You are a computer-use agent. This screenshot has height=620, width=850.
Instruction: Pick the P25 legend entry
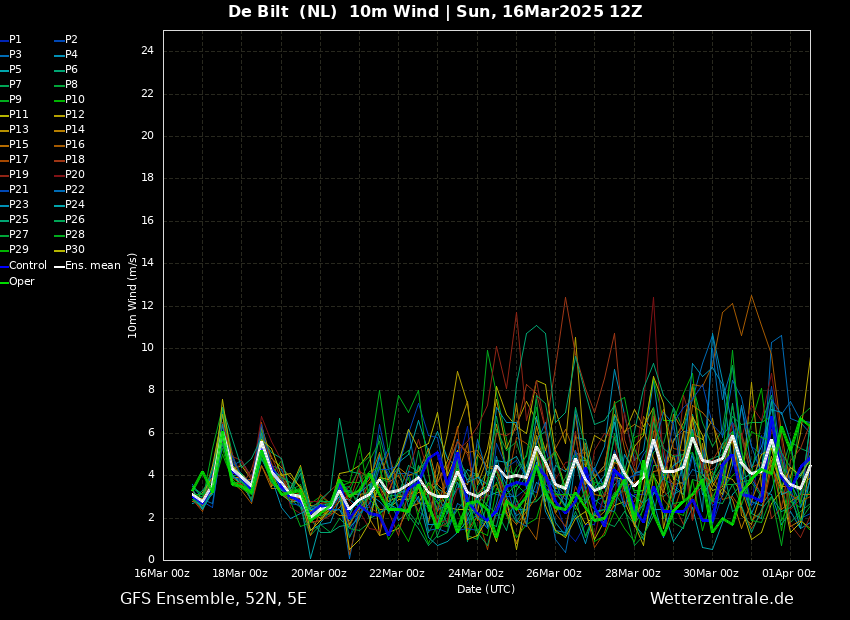click(x=18, y=220)
